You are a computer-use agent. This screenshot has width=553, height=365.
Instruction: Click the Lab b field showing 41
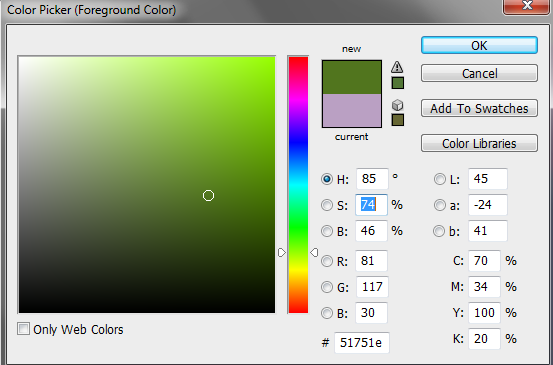(x=488, y=231)
